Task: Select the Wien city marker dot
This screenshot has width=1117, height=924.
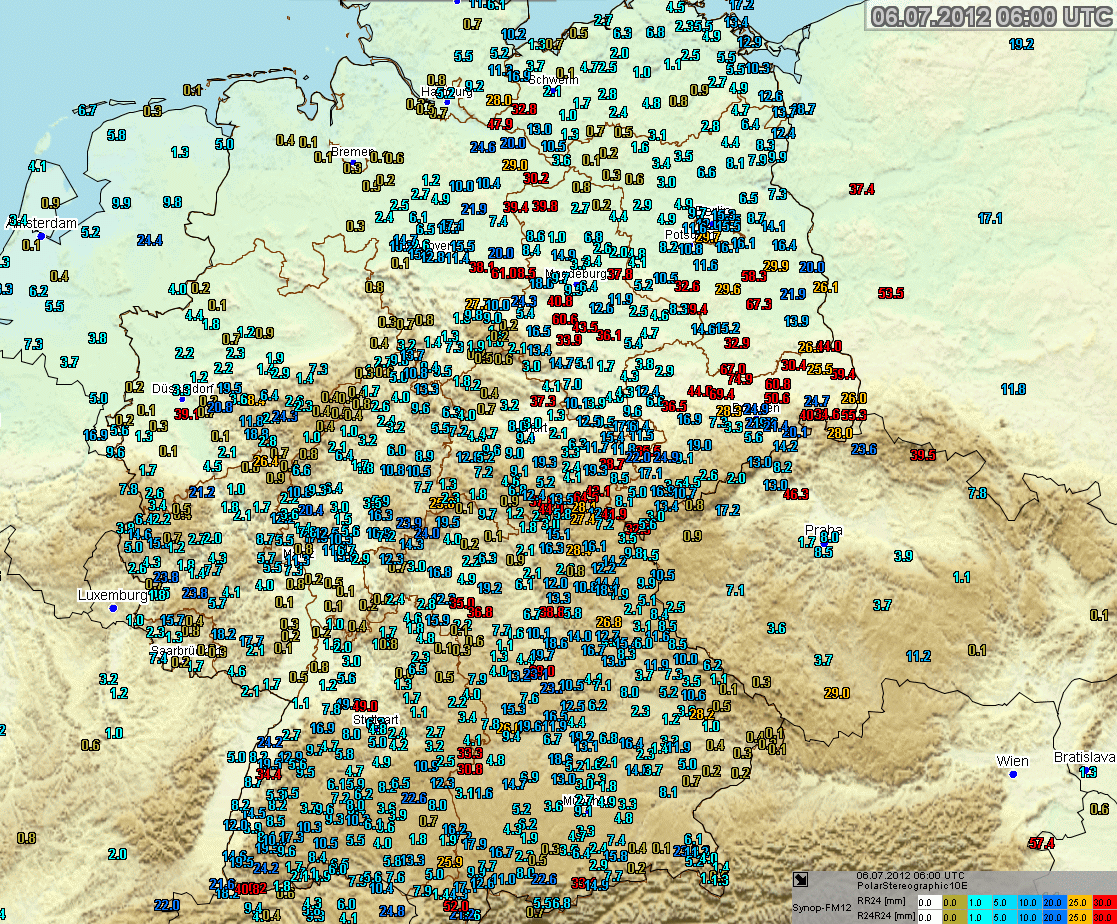Action: point(1012,774)
